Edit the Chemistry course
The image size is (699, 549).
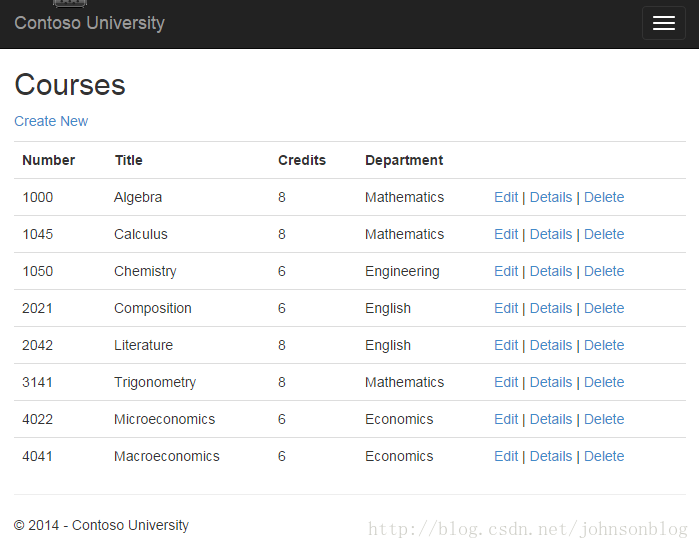click(506, 271)
